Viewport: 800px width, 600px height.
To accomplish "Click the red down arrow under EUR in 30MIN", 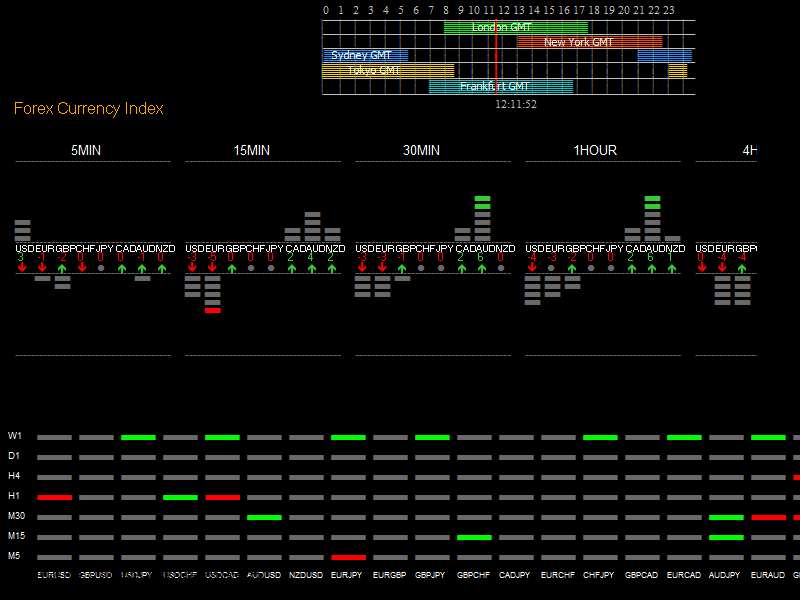I will pyautogui.click(x=382, y=268).
